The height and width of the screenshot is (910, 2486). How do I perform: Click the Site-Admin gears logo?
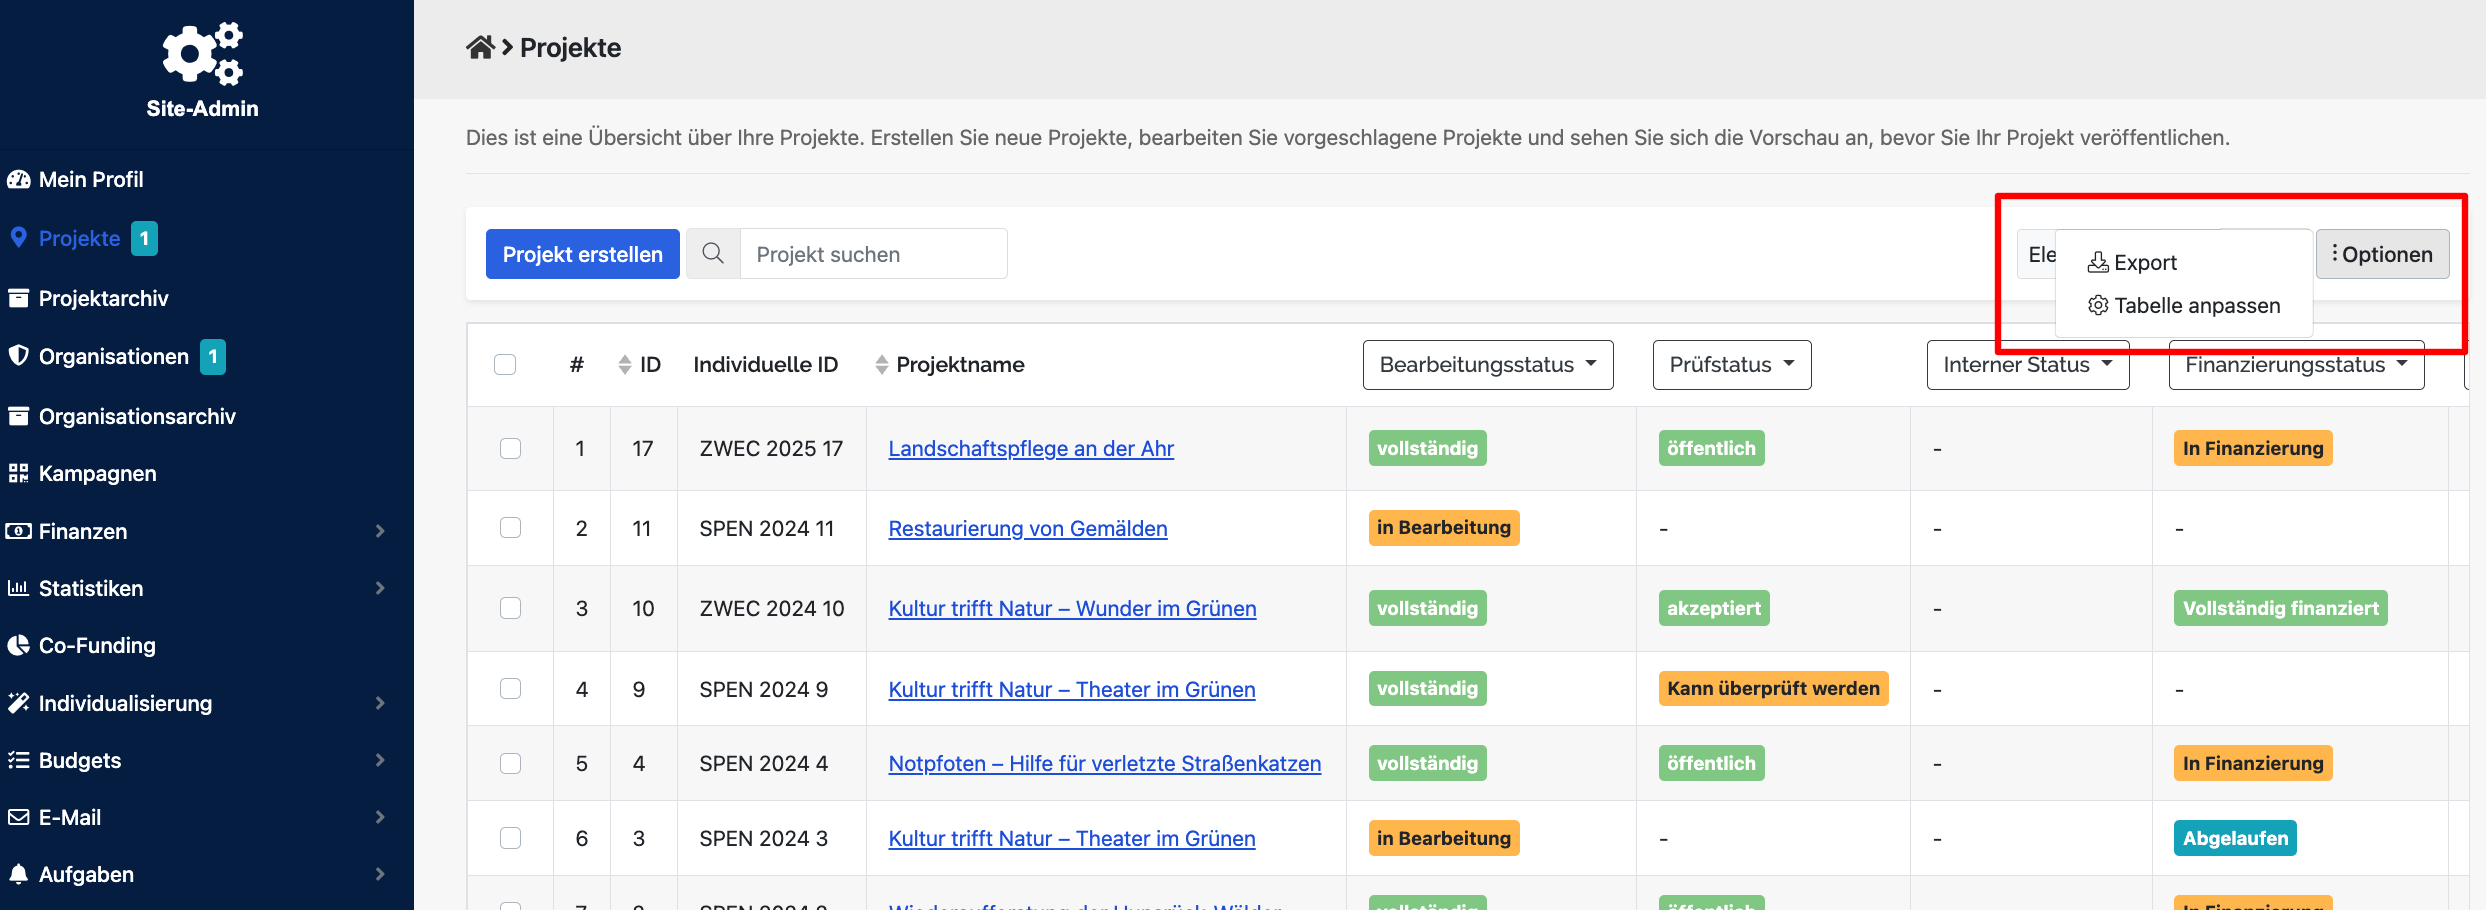pos(202,54)
